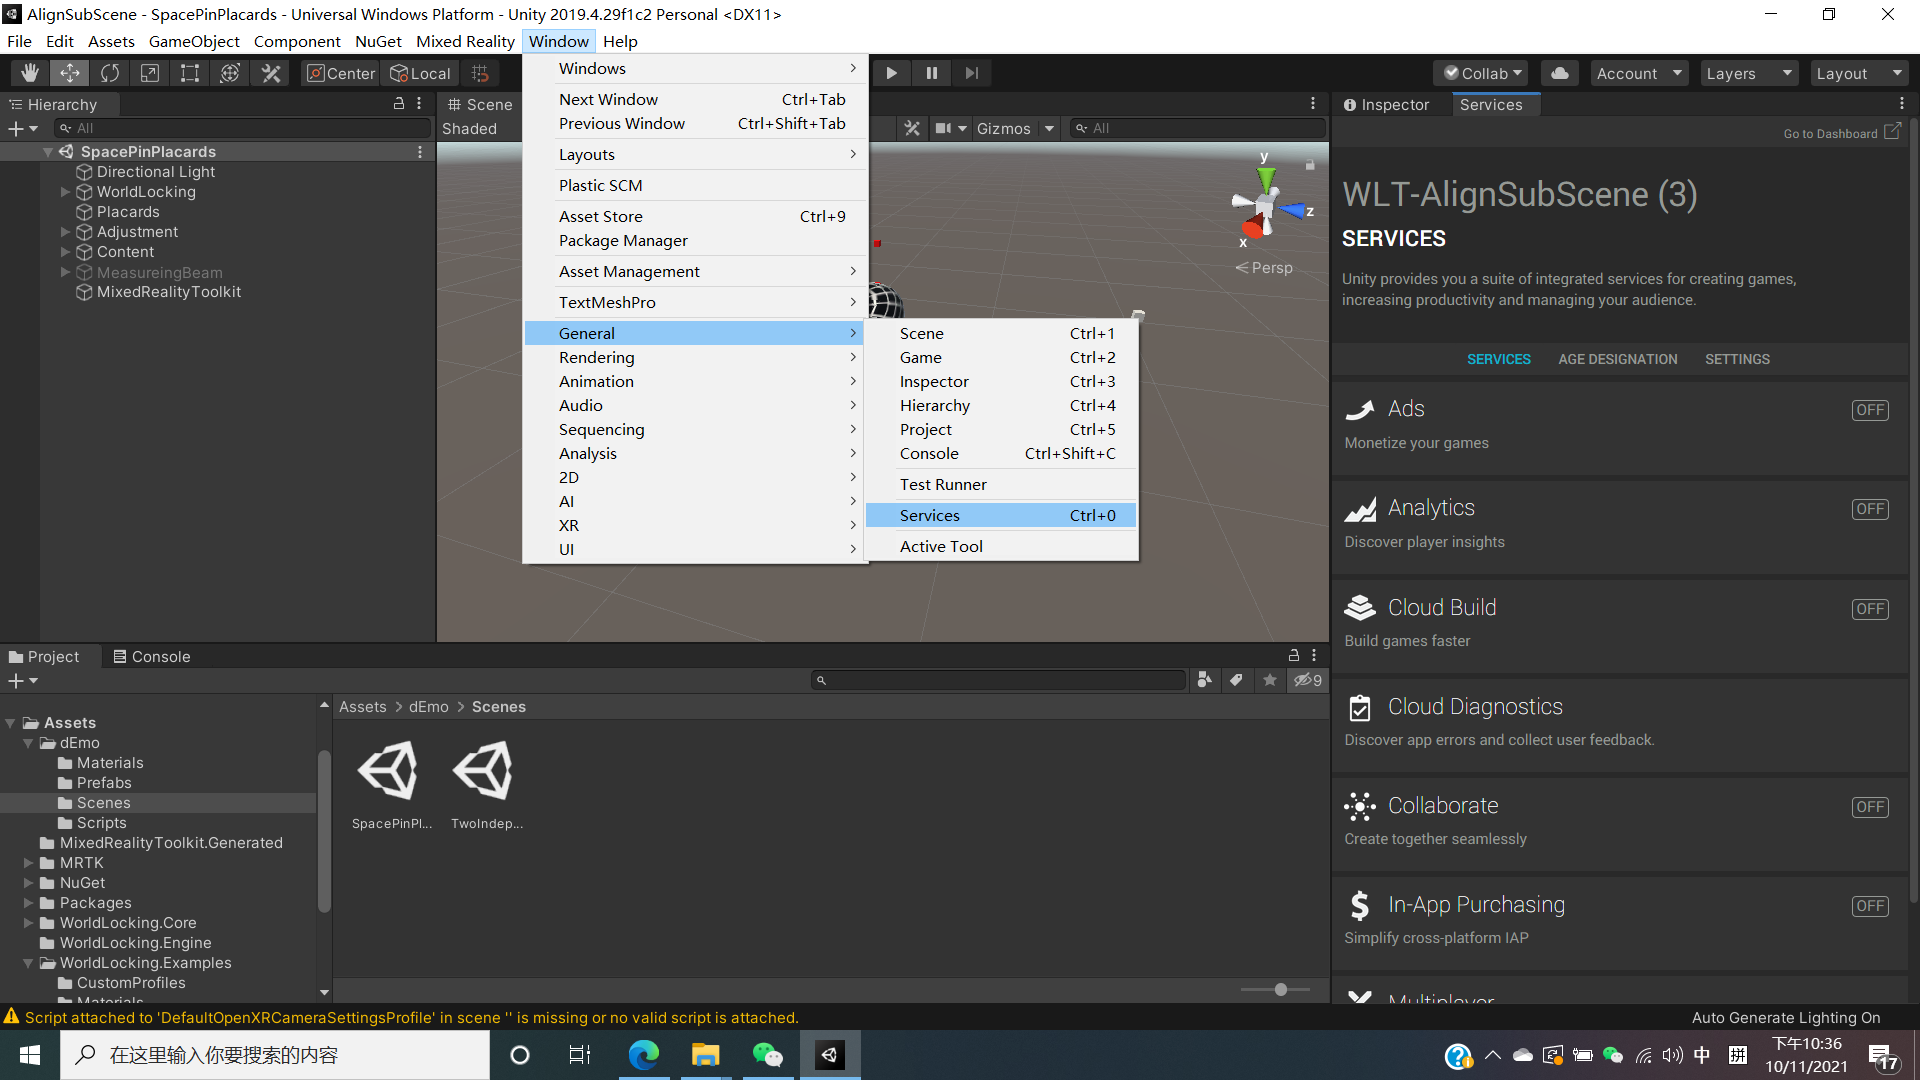Click the orientation gizmo in Scene
1920x1080 pixels.
coord(1267,204)
